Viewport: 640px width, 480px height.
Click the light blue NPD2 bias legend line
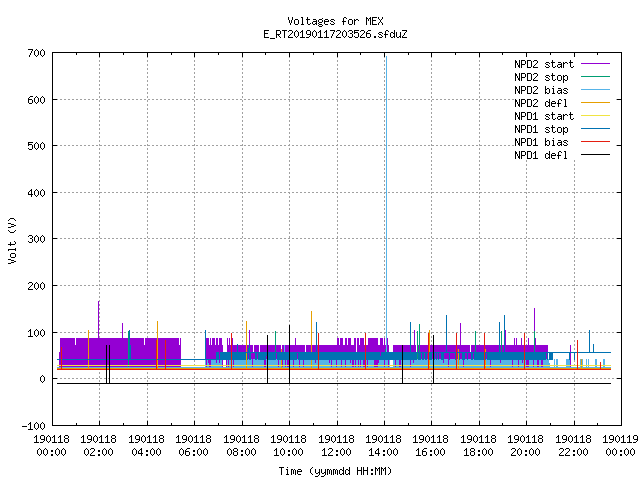click(x=596, y=90)
